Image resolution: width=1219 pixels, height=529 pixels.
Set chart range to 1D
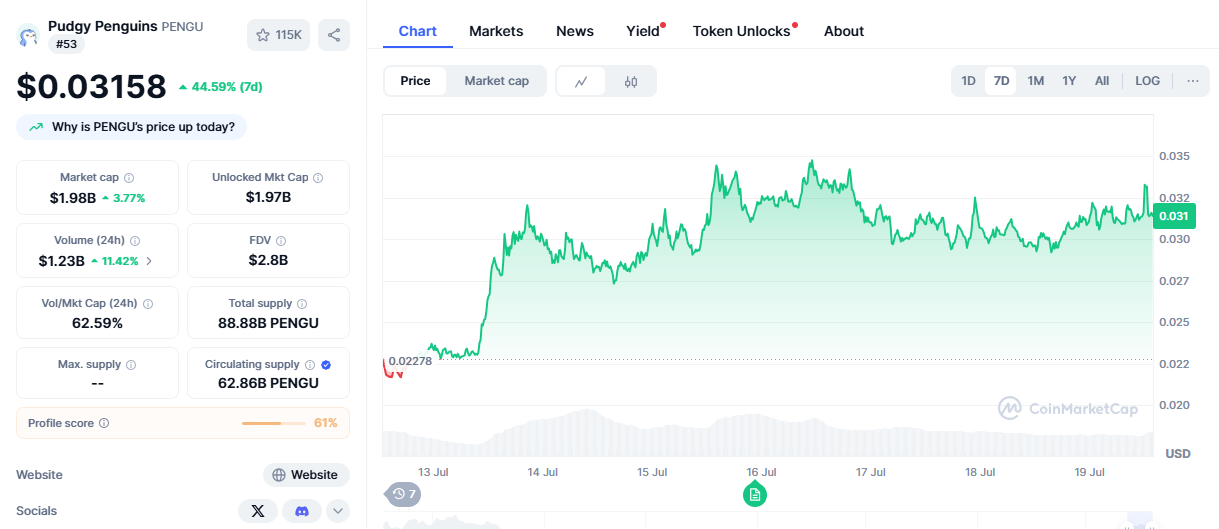point(968,81)
